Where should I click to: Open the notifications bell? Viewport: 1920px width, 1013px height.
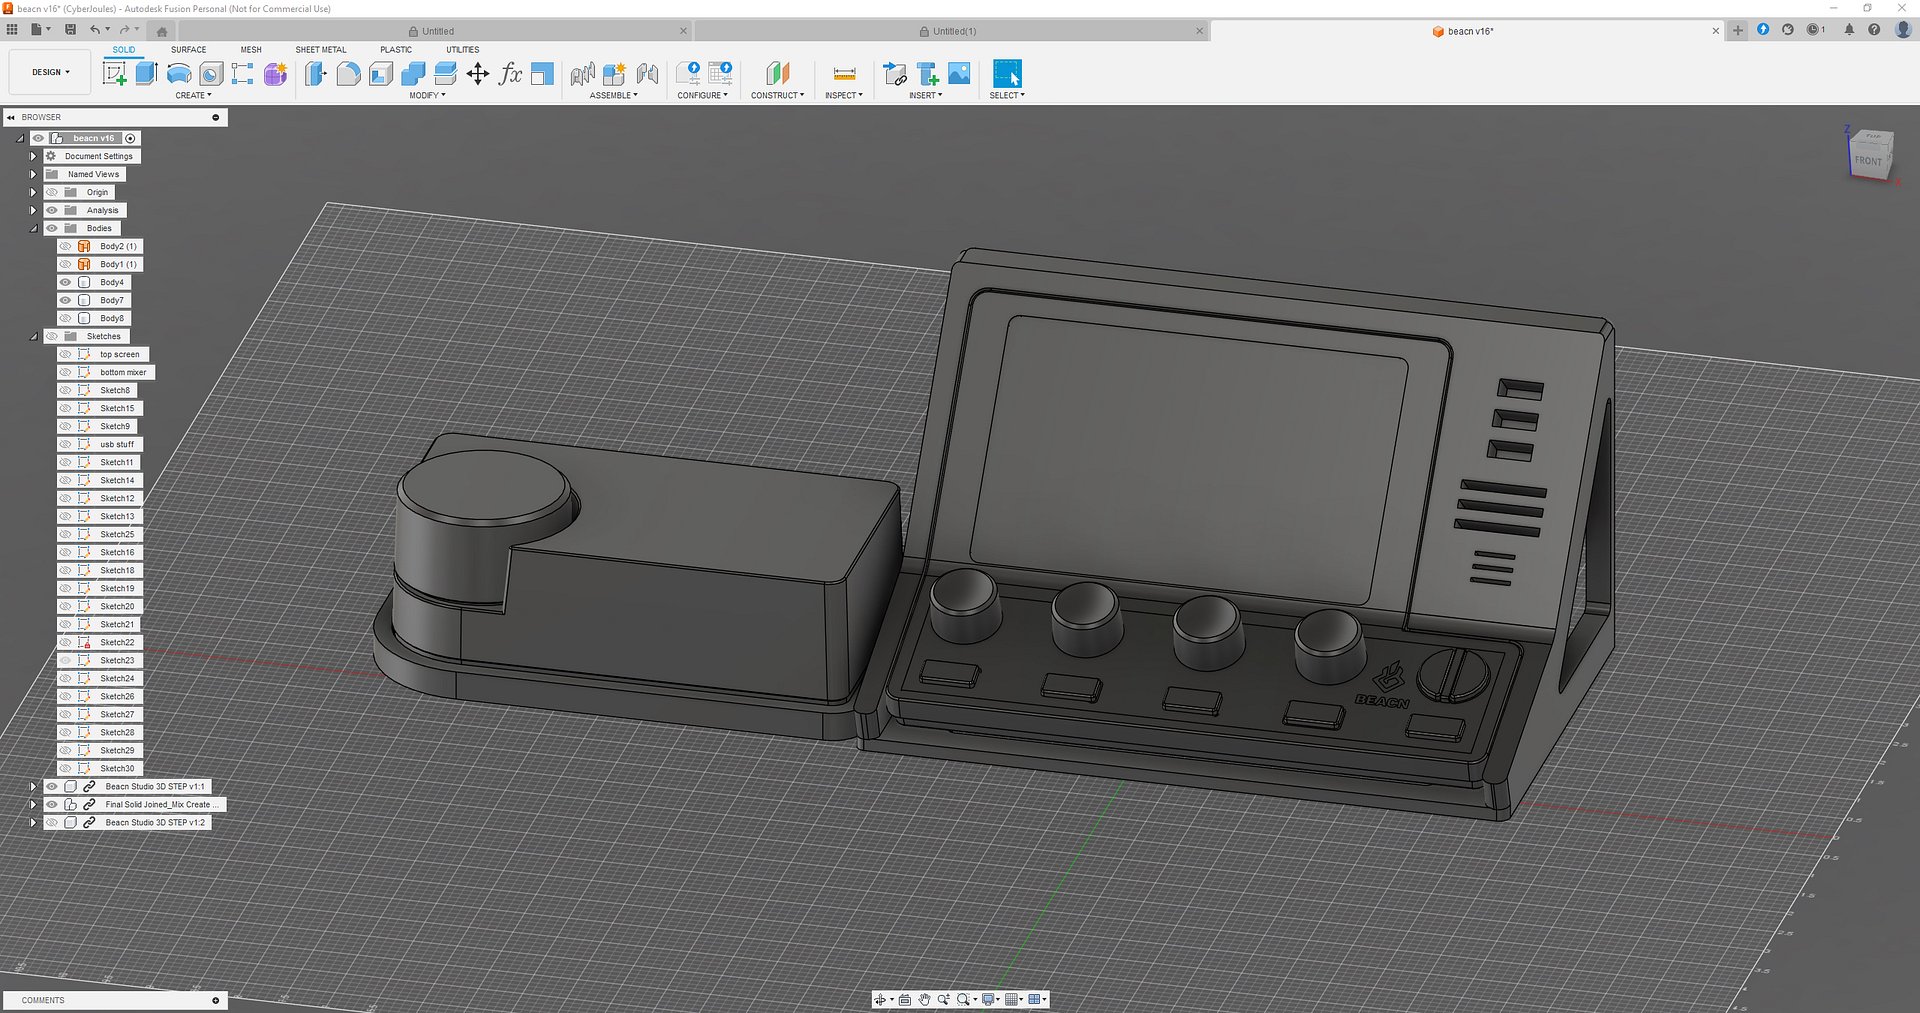(x=1849, y=30)
